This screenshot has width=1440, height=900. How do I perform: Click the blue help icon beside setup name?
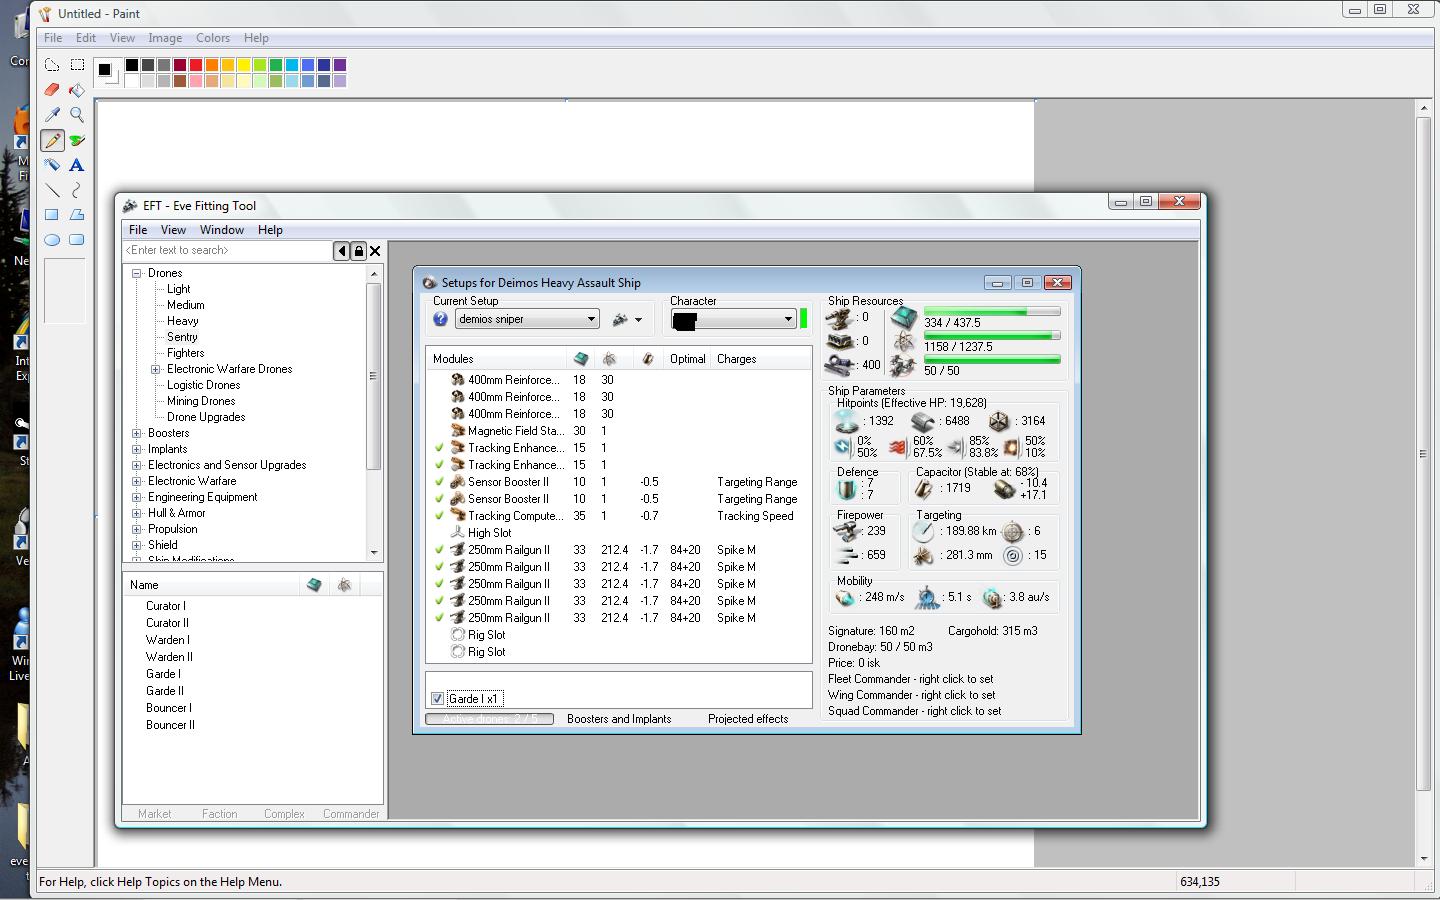click(x=440, y=320)
